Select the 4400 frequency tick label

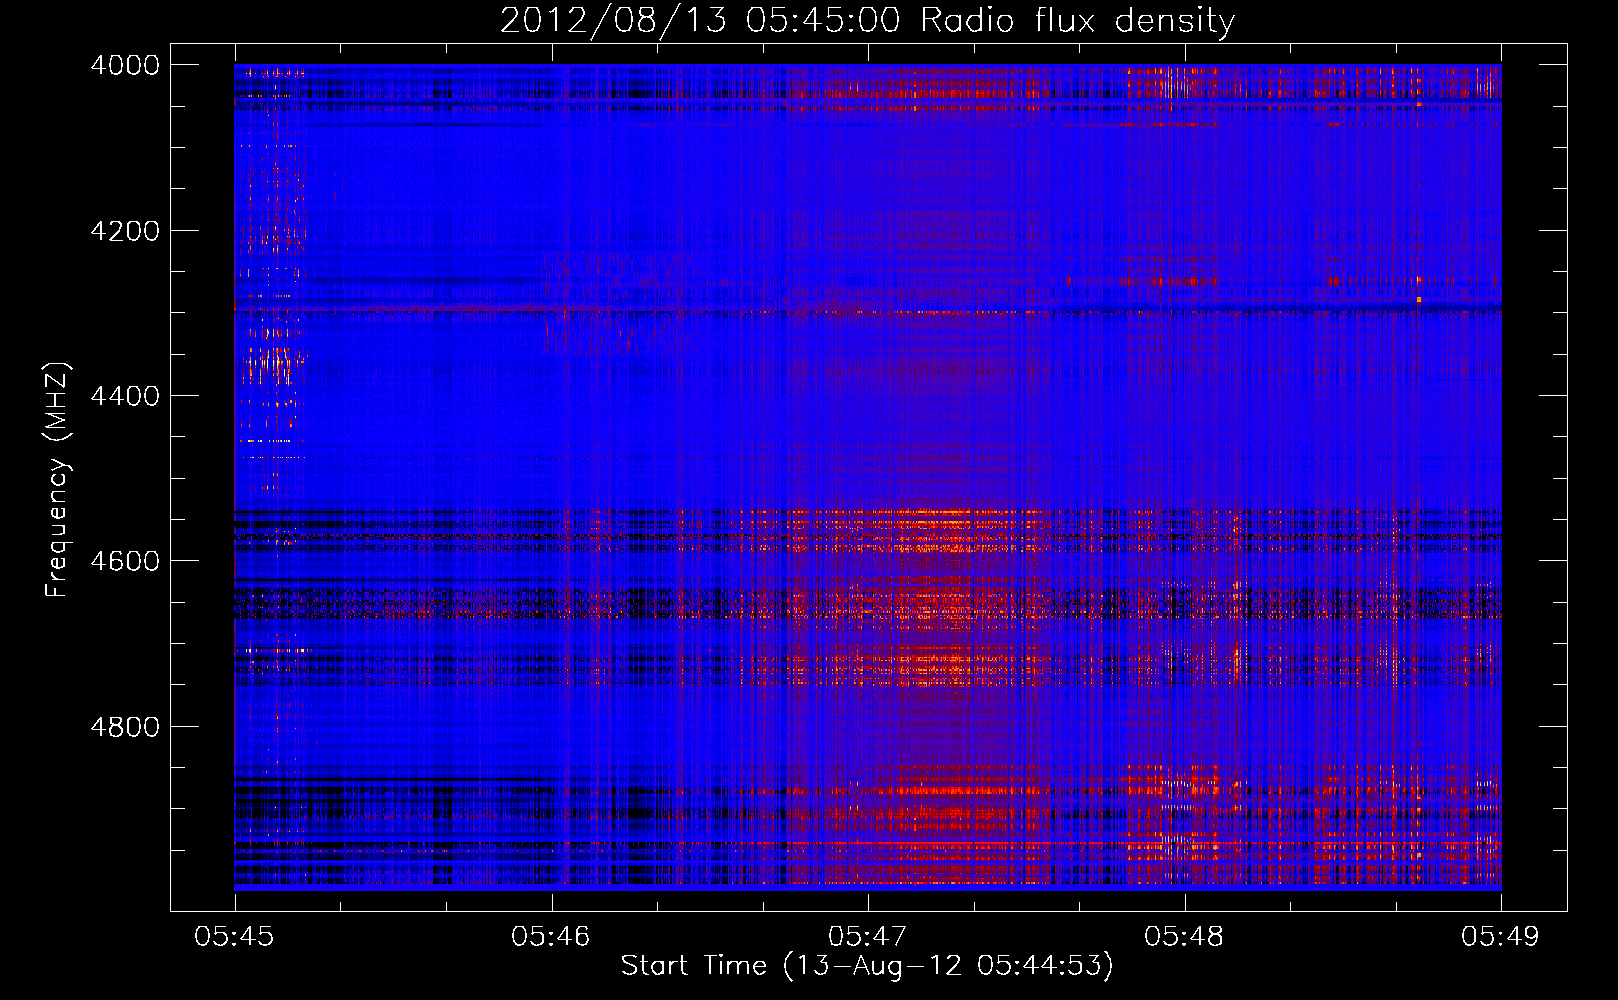(125, 396)
